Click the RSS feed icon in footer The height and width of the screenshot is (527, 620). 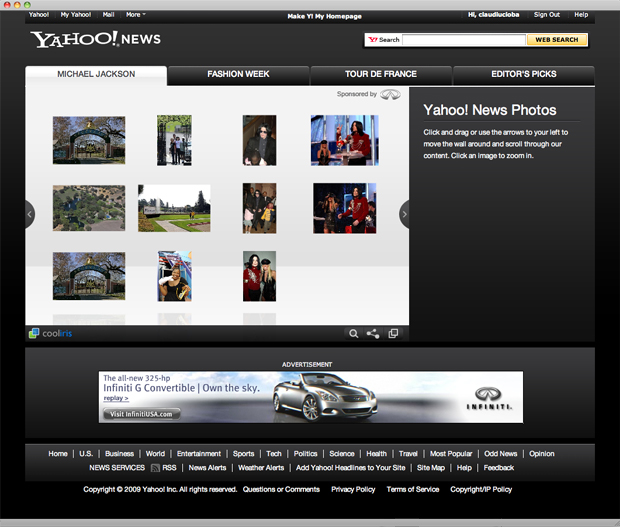(x=155, y=468)
